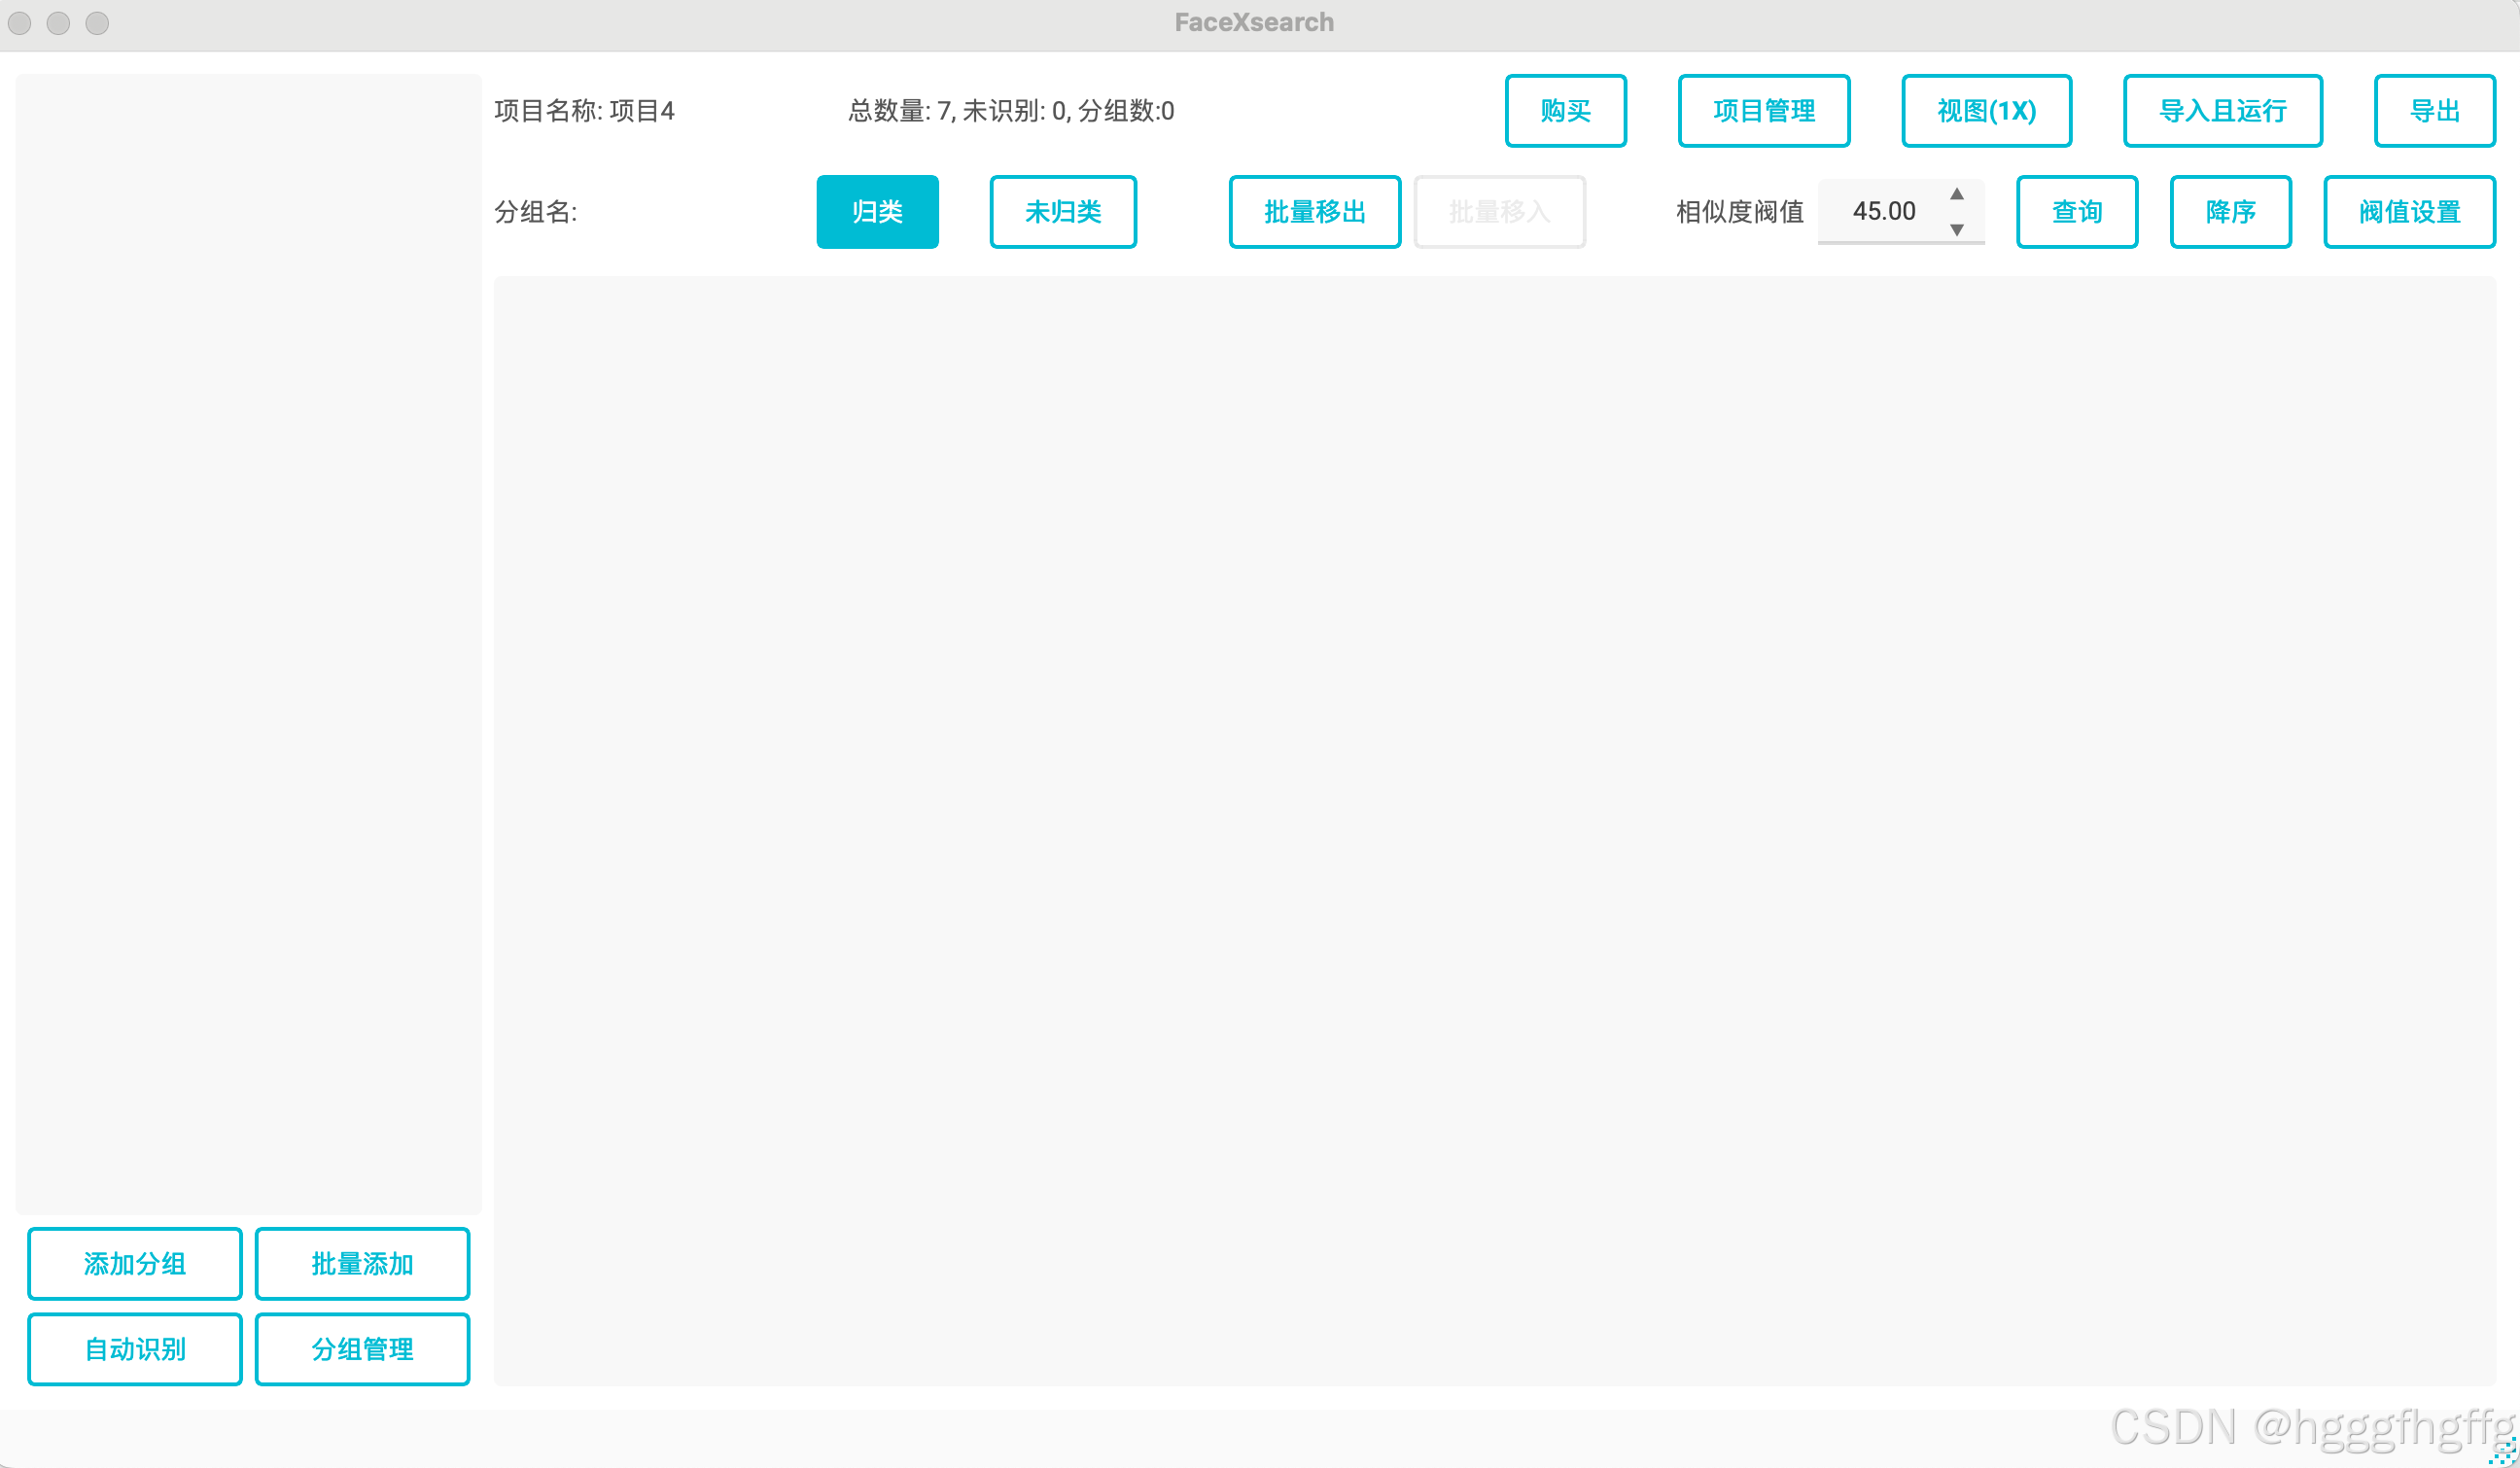Viewport: 2520px width, 1468px height.
Task: Change the 视图(1X) view scale
Action: [x=1985, y=111]
